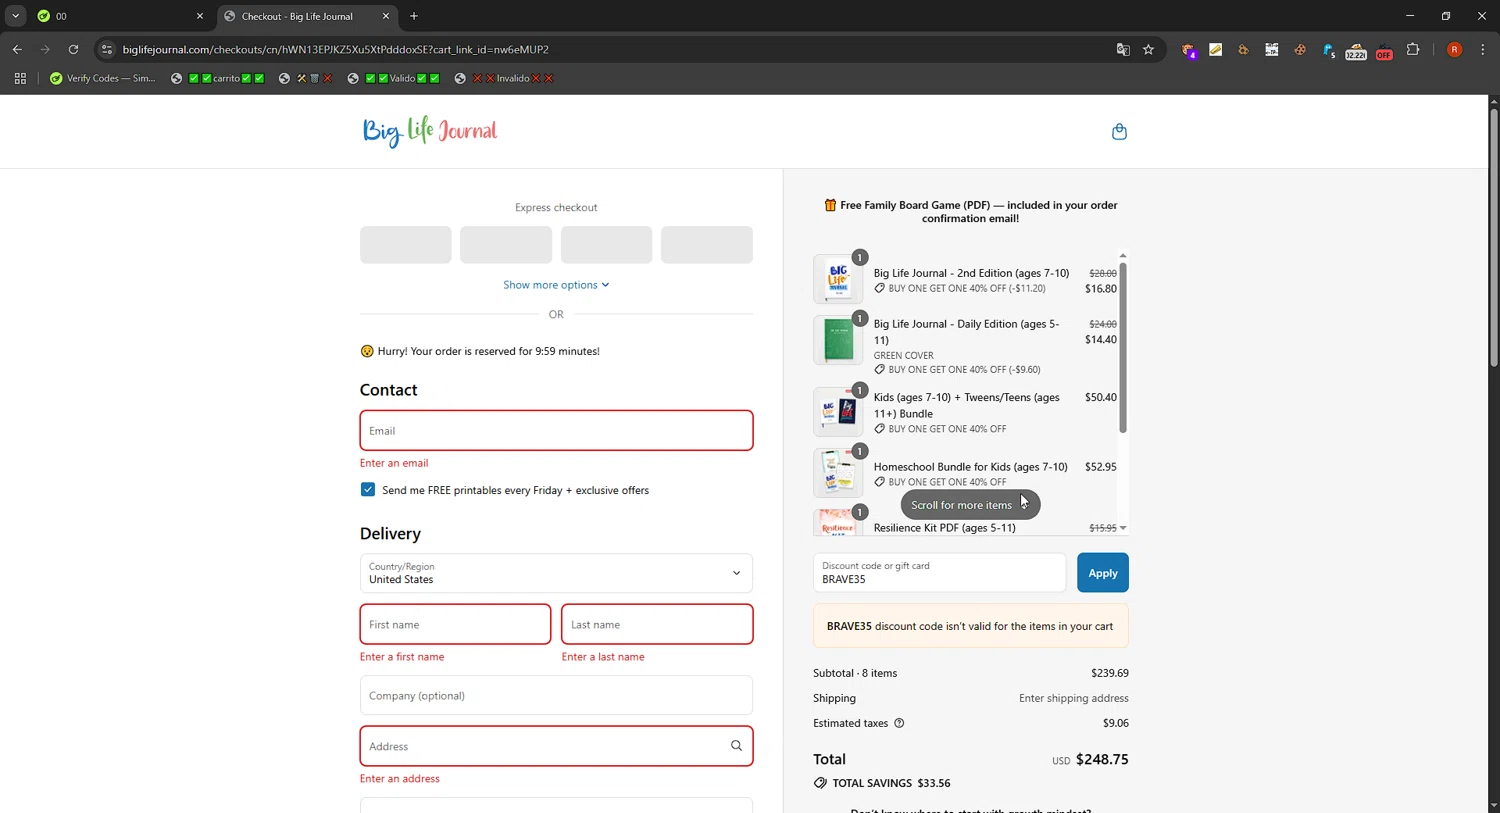Click the discount code field containing BRAVE35

click(939, 573)
